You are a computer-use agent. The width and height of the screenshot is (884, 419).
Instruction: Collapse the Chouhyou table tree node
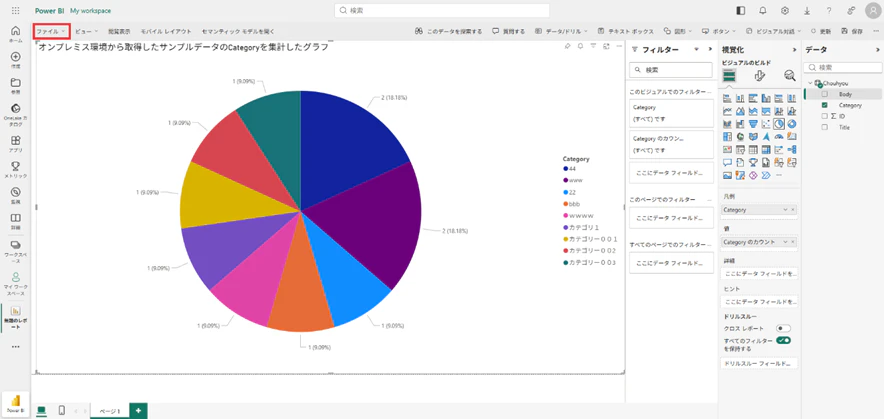[810, 83]
